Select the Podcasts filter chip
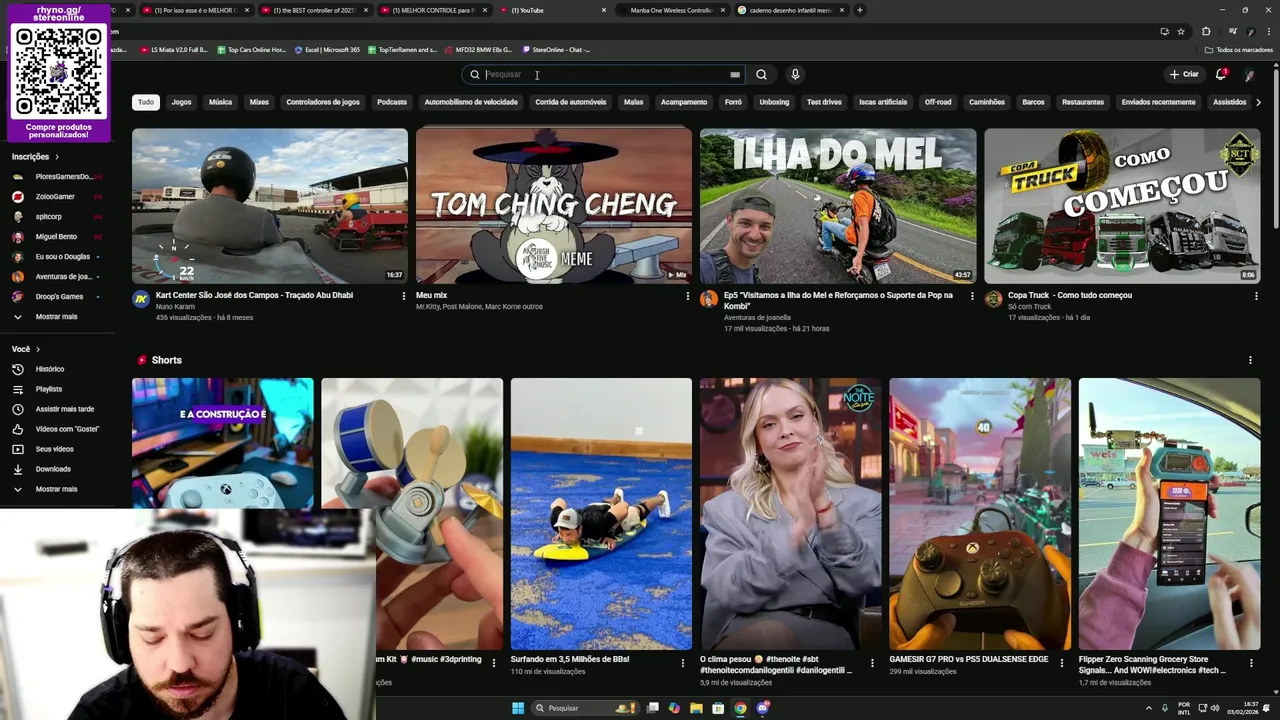The width and height of the screenshot is (1280, 720). [x=392, y=102]
